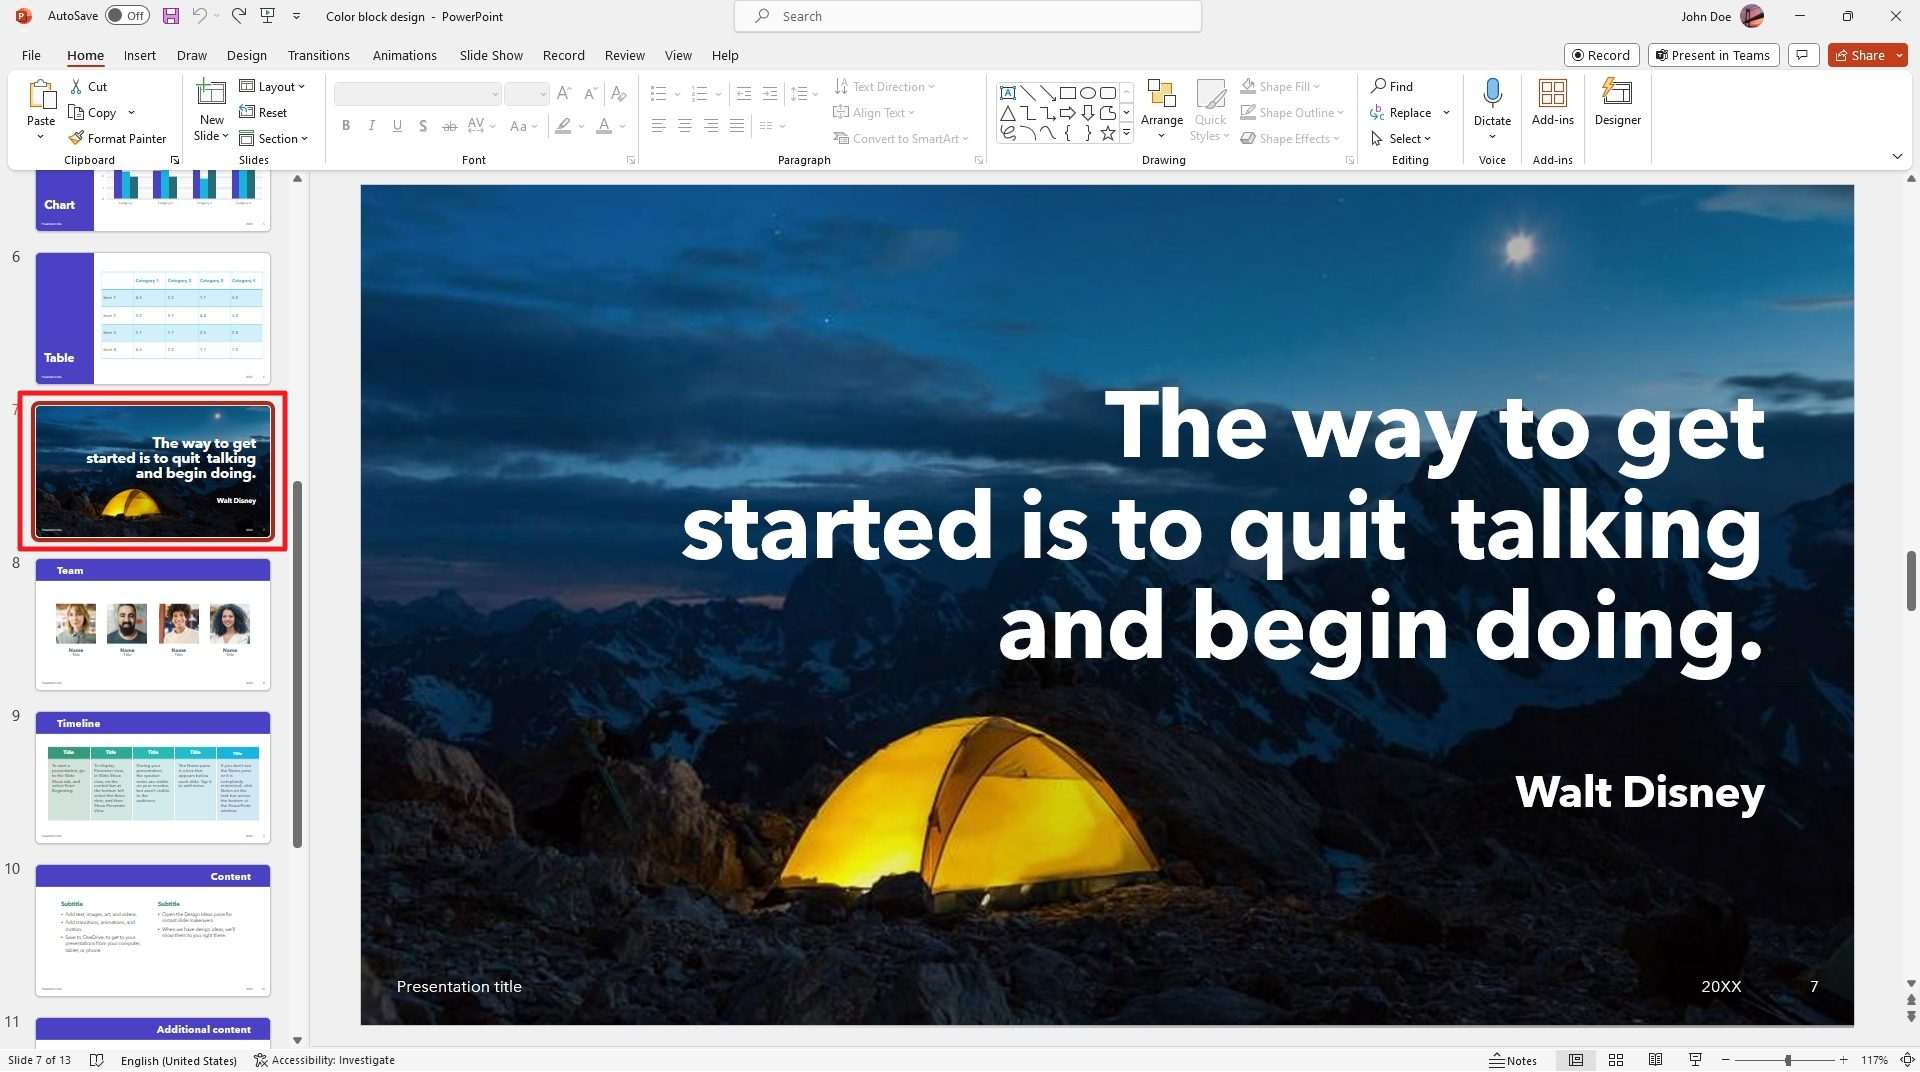Image resolution: width=1920 pixels, height=1072 pixels.
Task: Click the Record button
Action: point(1601,55)
